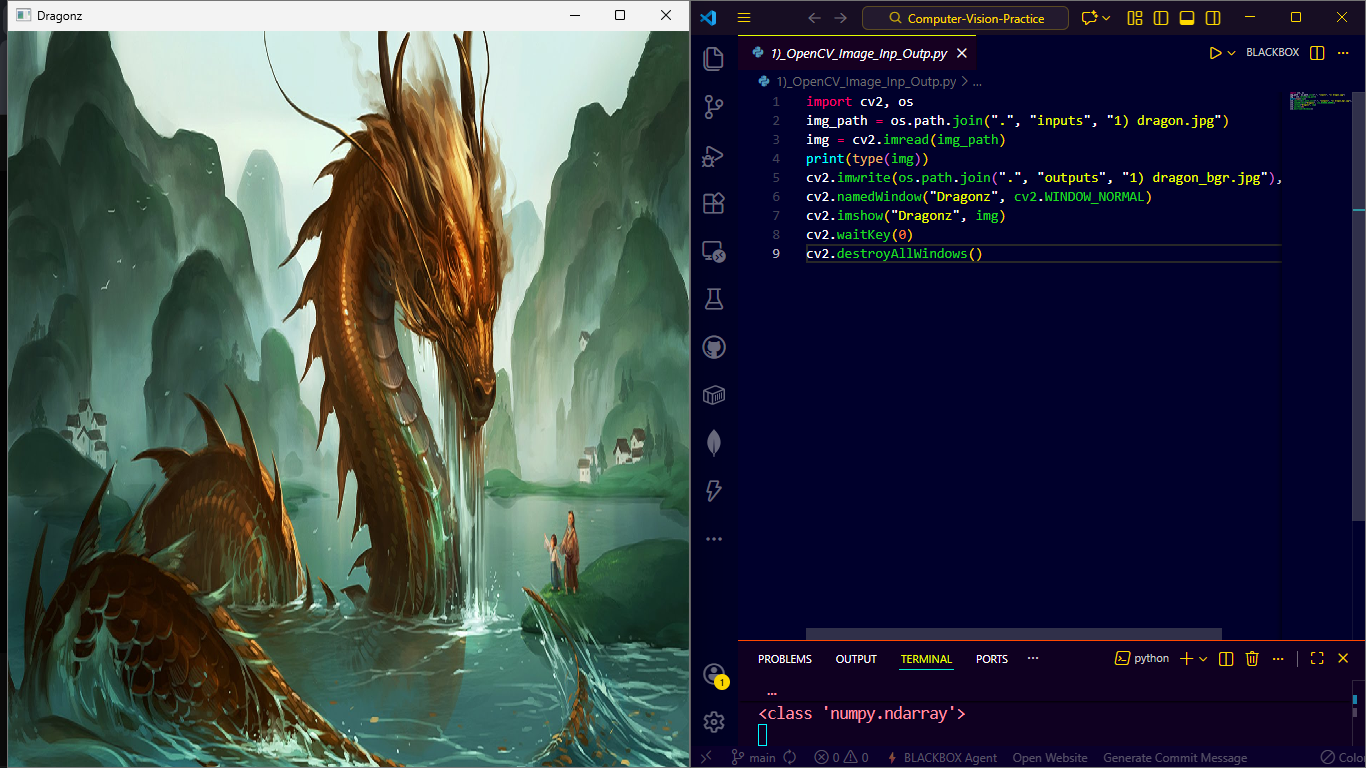Open the Customize Layout control
The image size is (1366, 768).
tap(1134, 18)
